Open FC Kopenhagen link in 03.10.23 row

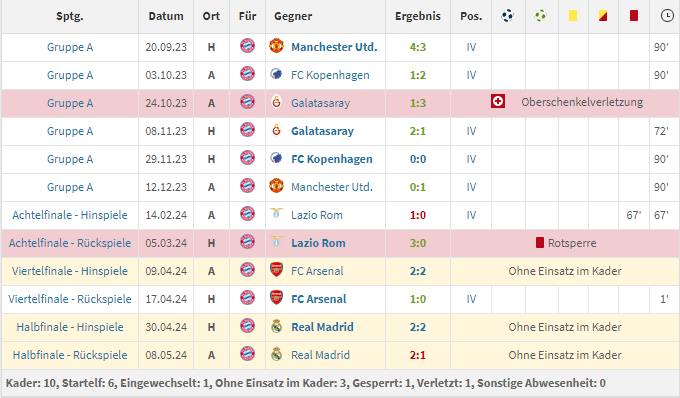[330, 75]
